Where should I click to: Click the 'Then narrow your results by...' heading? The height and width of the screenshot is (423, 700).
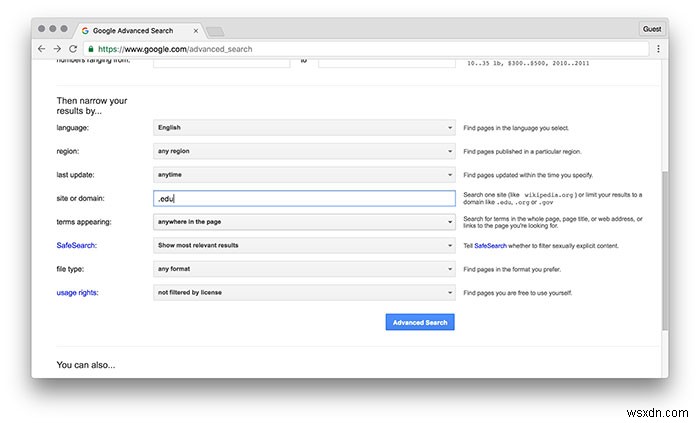(x=92, y=106)
